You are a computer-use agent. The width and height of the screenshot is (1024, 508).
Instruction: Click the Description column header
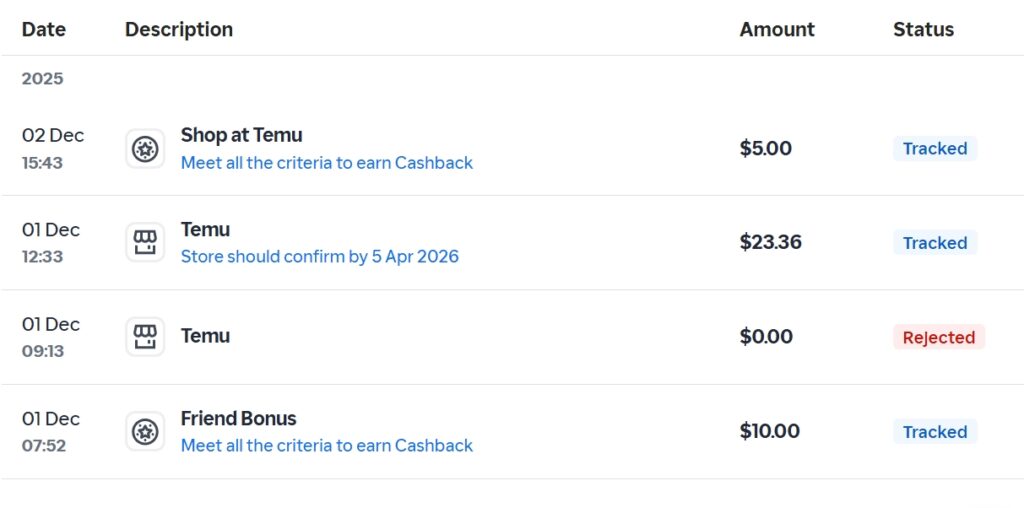click(179, 30)
